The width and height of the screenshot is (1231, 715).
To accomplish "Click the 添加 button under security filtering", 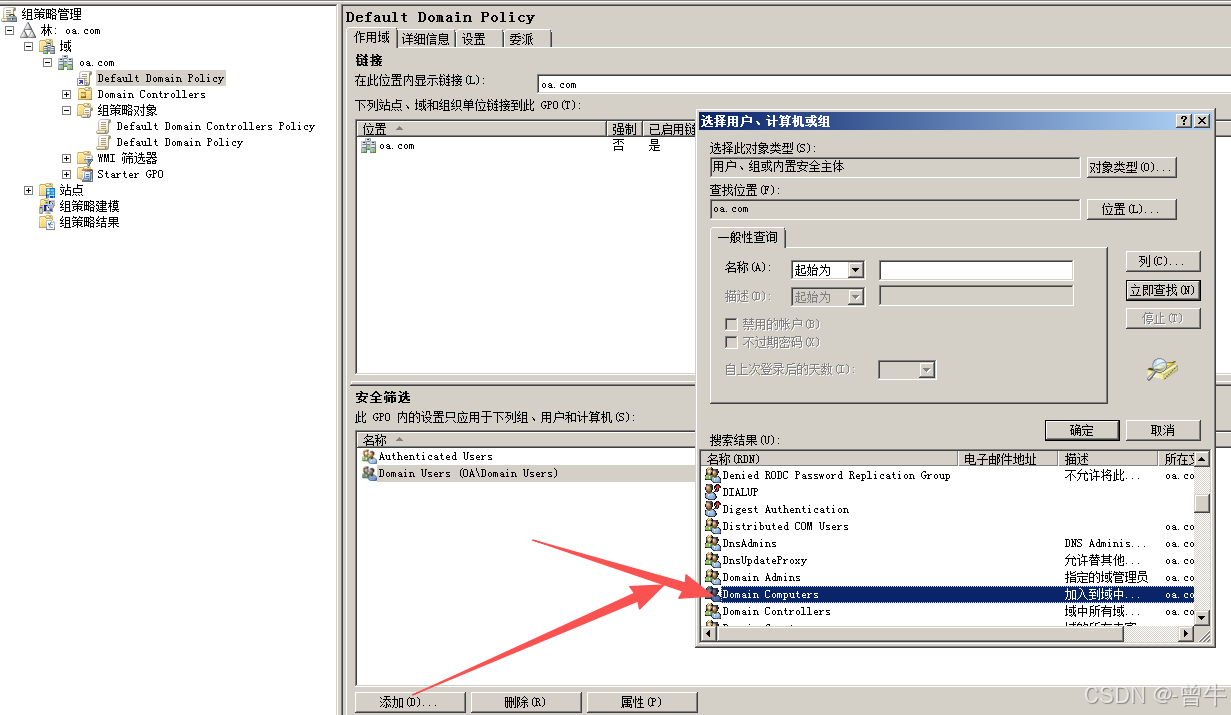I will 408,702.
